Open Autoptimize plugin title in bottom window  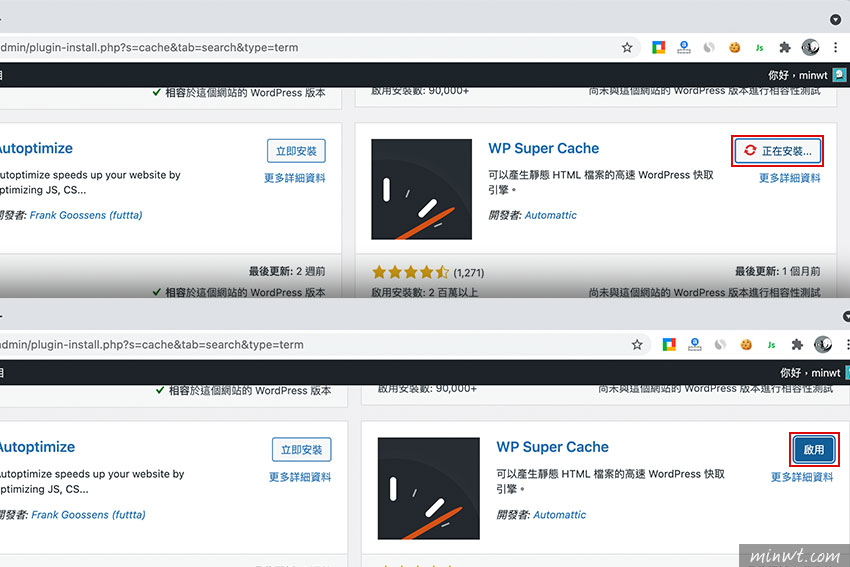point(37,447)
